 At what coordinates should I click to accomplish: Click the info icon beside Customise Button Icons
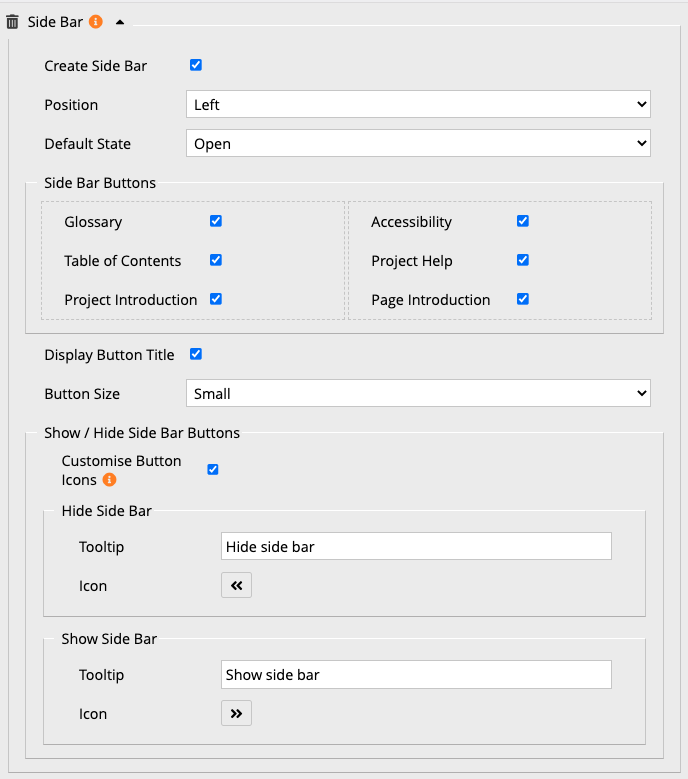coord(110,480)
